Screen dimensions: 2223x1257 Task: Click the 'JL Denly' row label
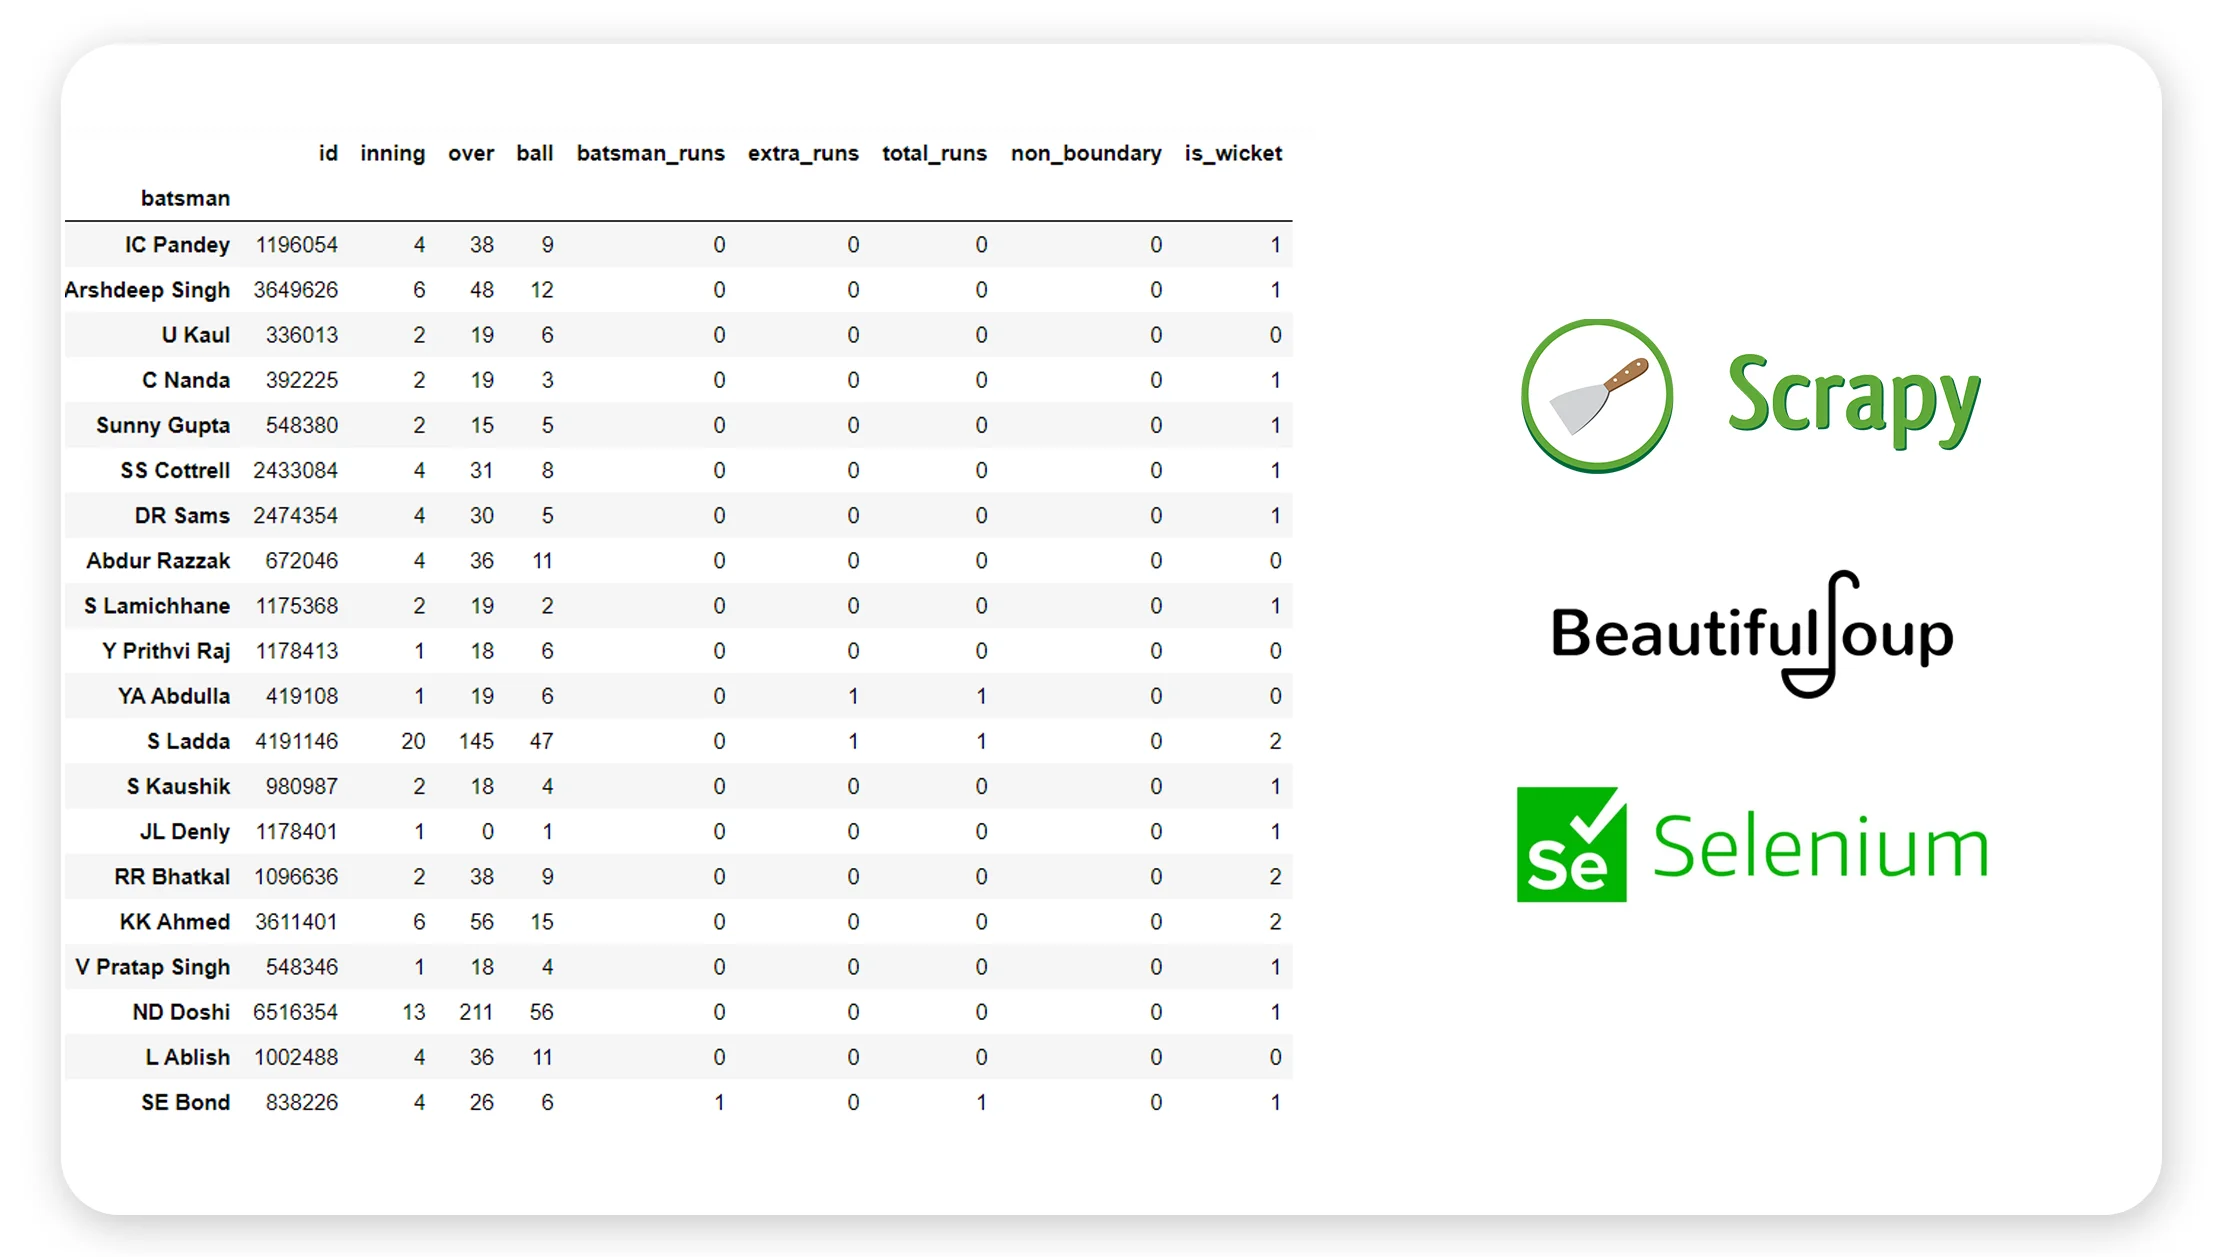[x=185, y=832]
